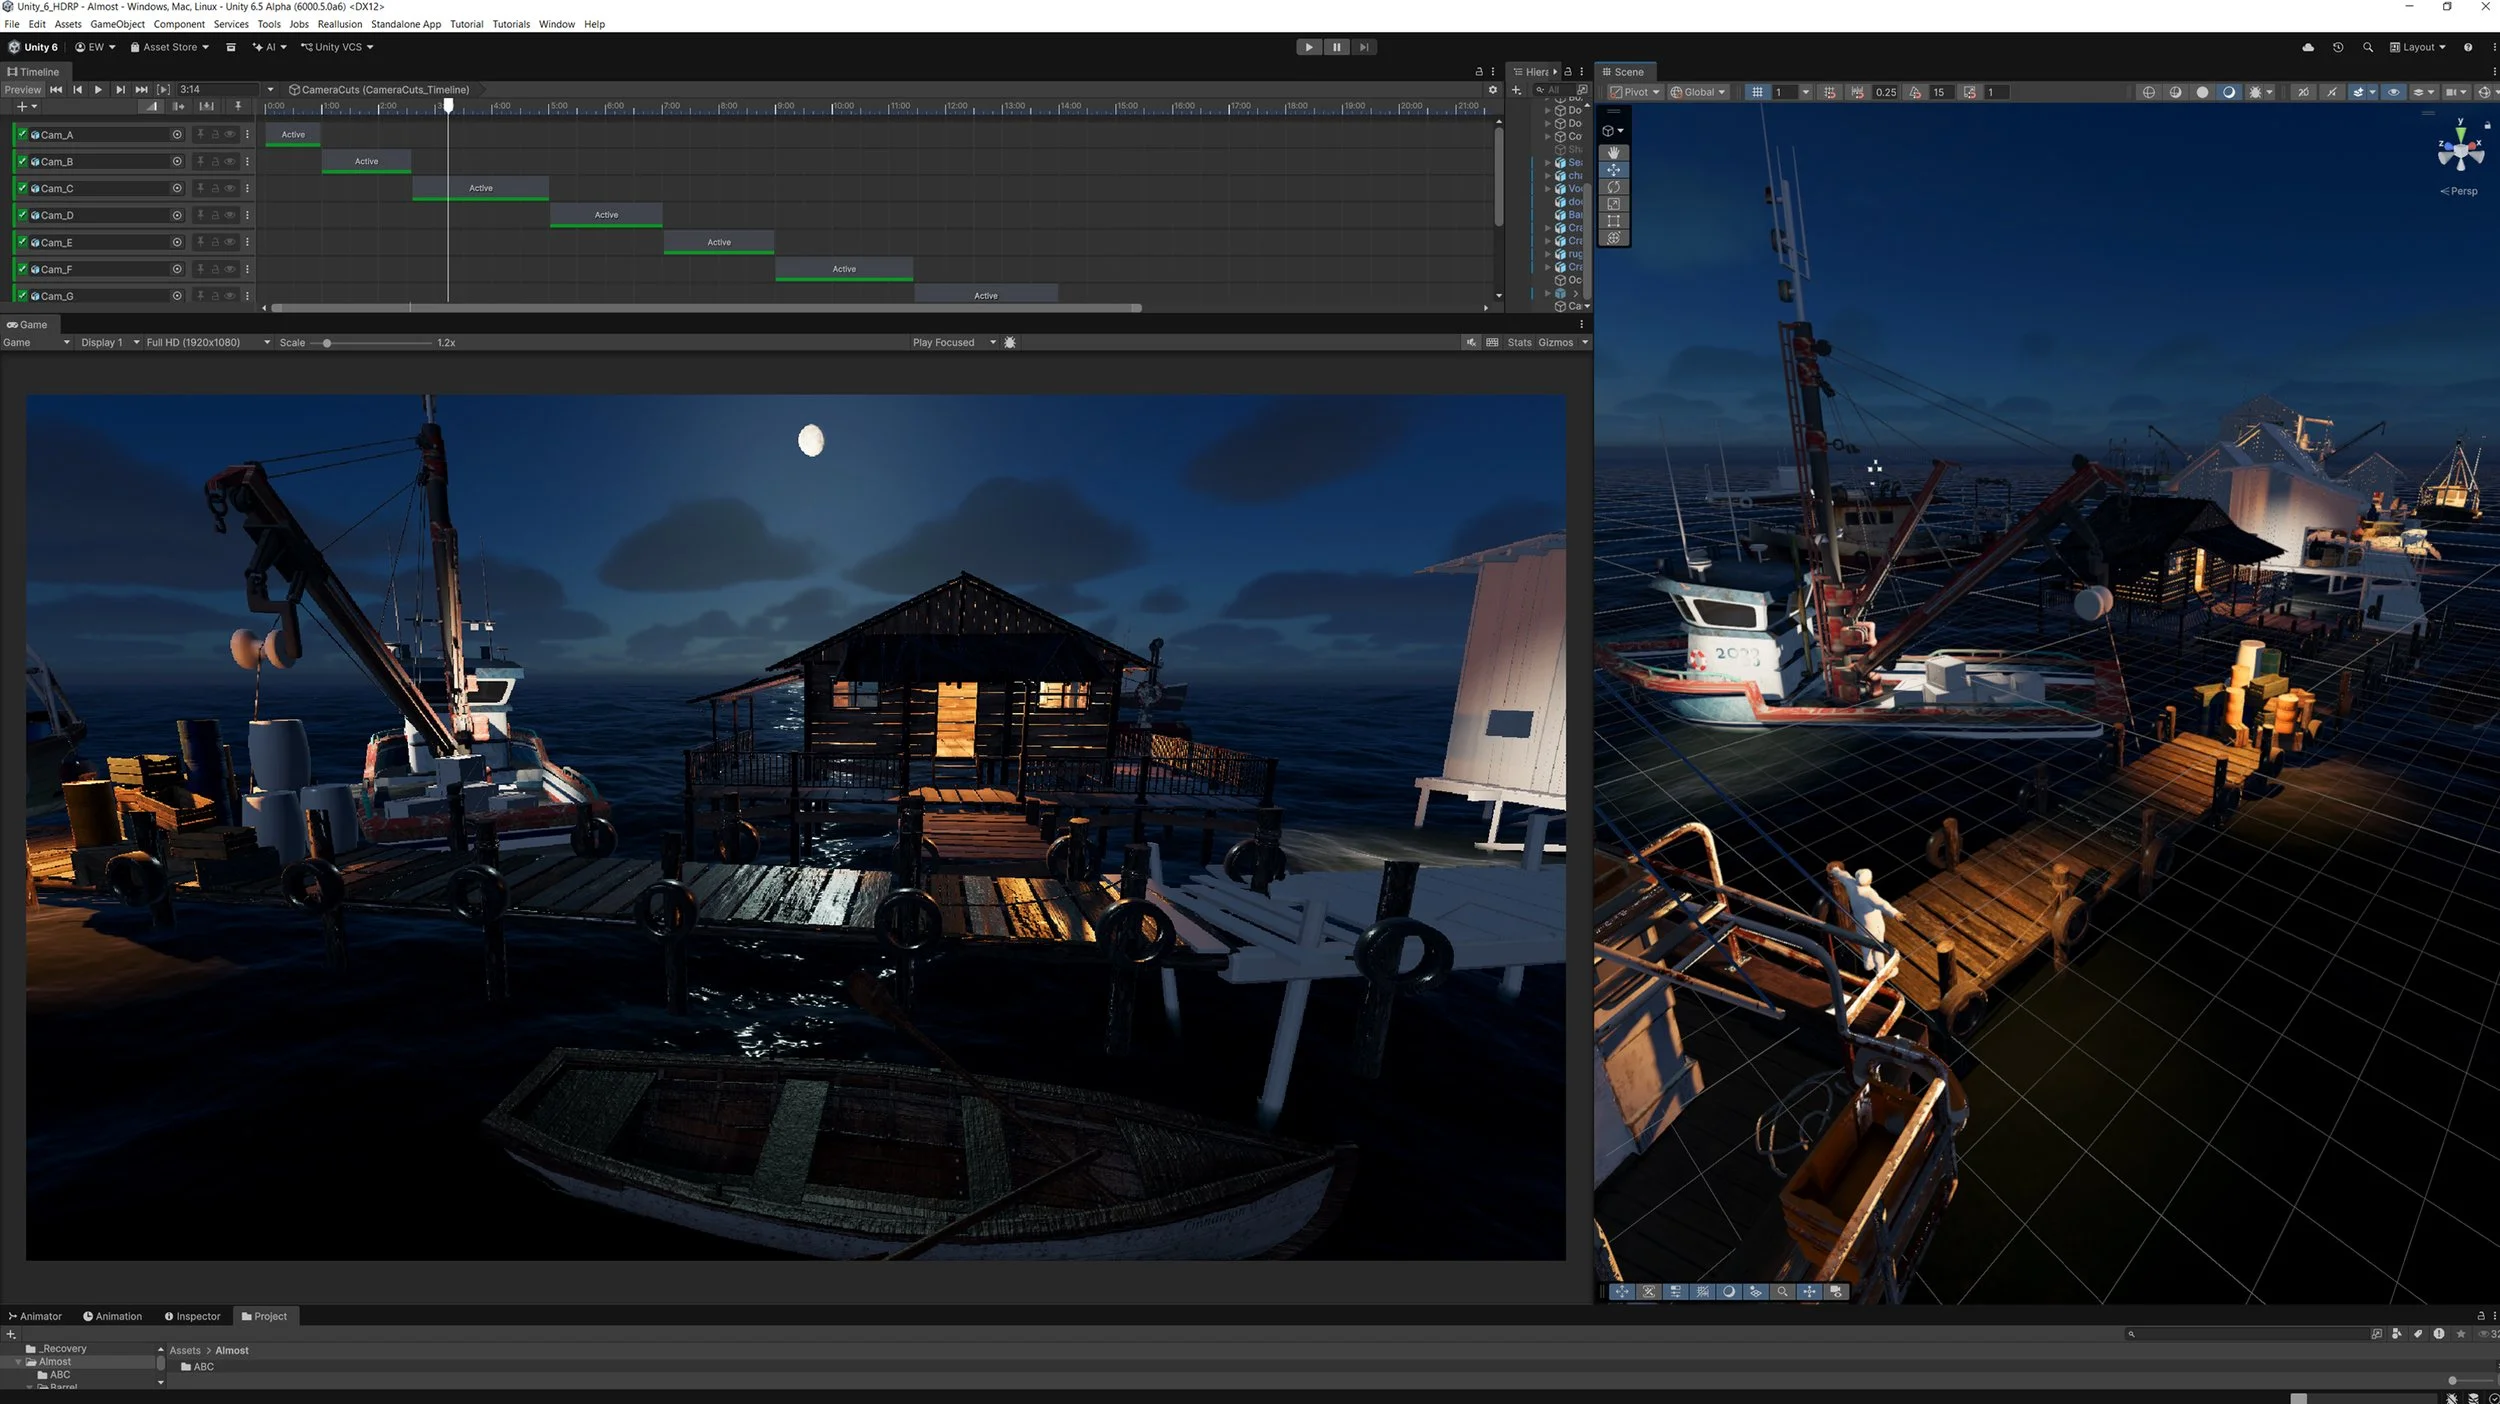Go to Timeline start
2500x1404 pixels.
point(56,90)
